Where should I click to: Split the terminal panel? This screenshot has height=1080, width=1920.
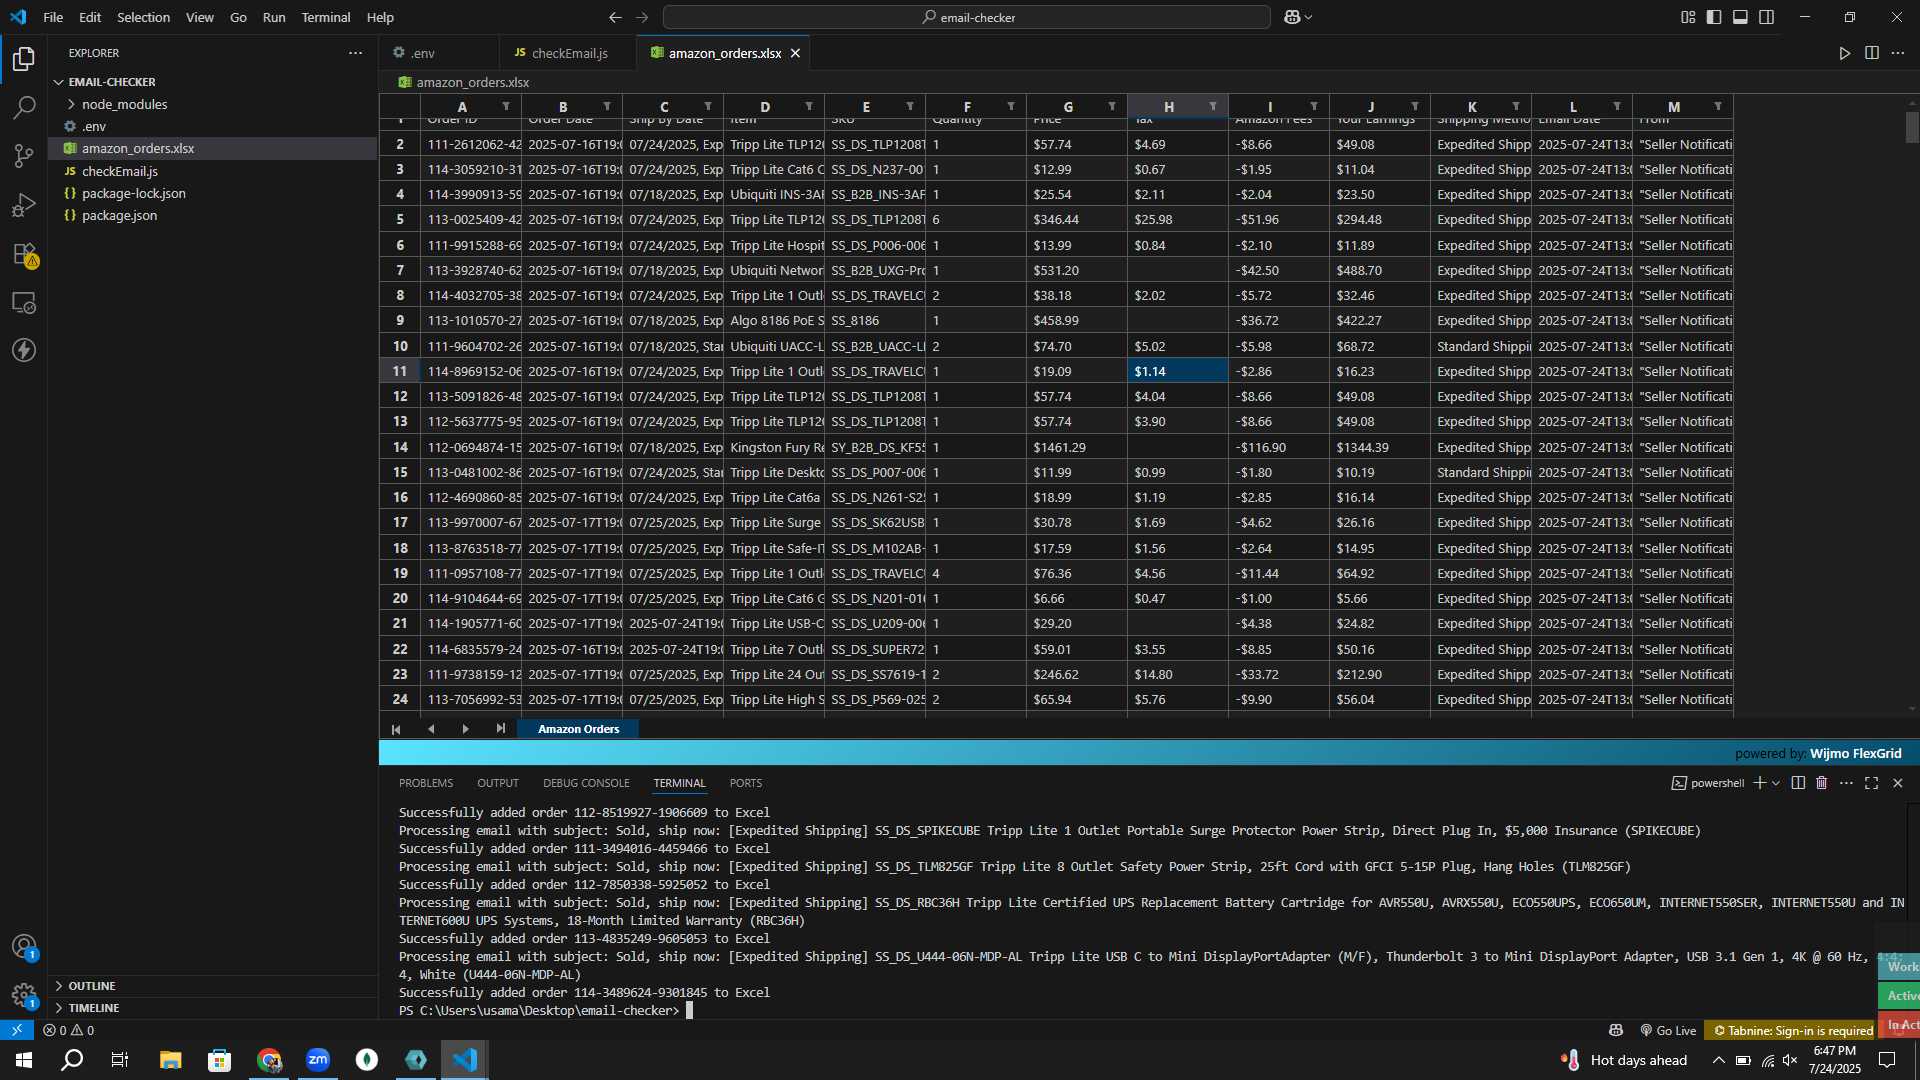coord(1798,783)
